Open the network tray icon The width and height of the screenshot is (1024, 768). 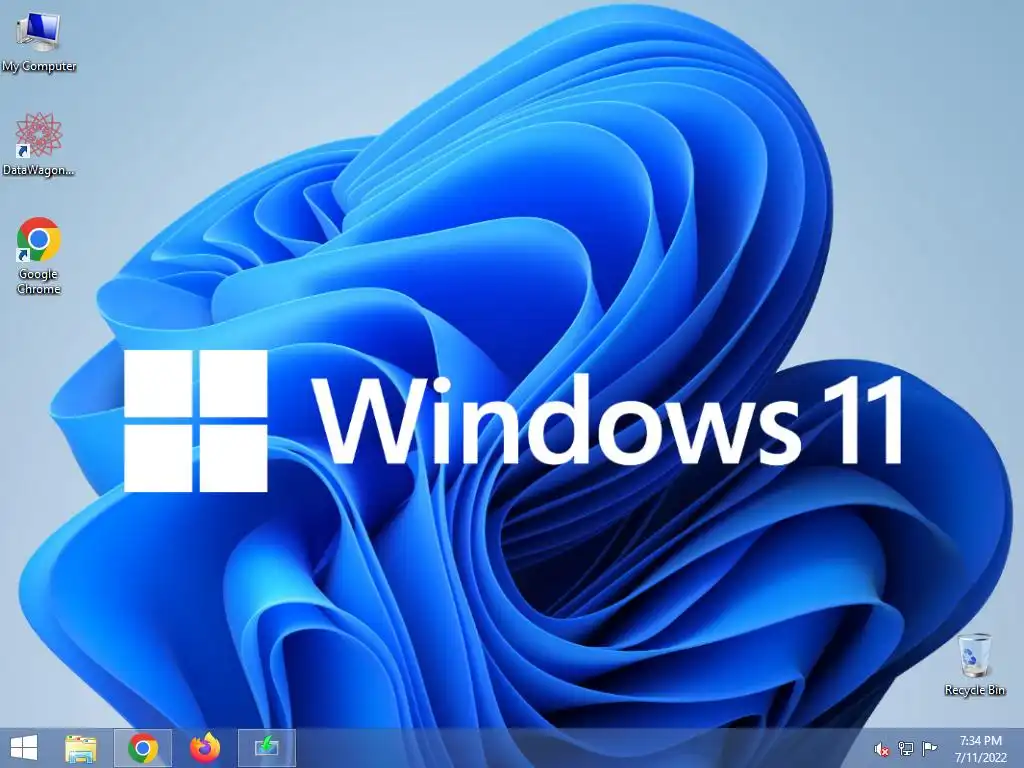coord(906,749)
